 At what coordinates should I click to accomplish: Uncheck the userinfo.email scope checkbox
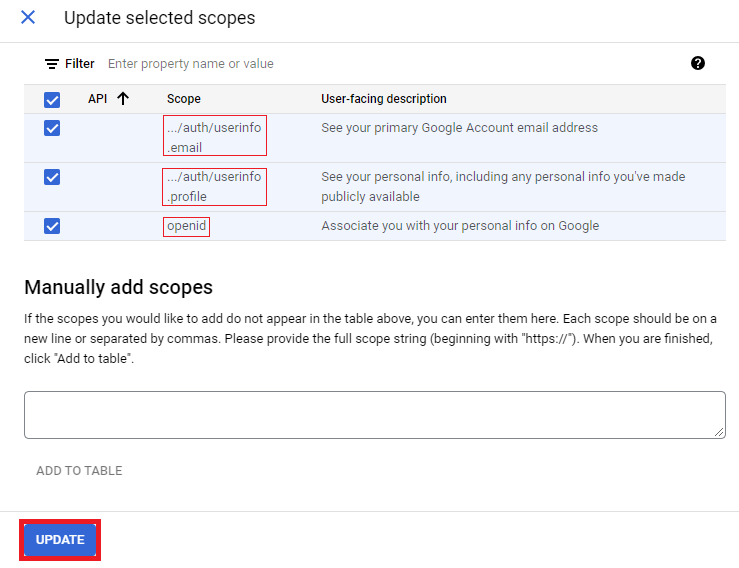[52, 128]
